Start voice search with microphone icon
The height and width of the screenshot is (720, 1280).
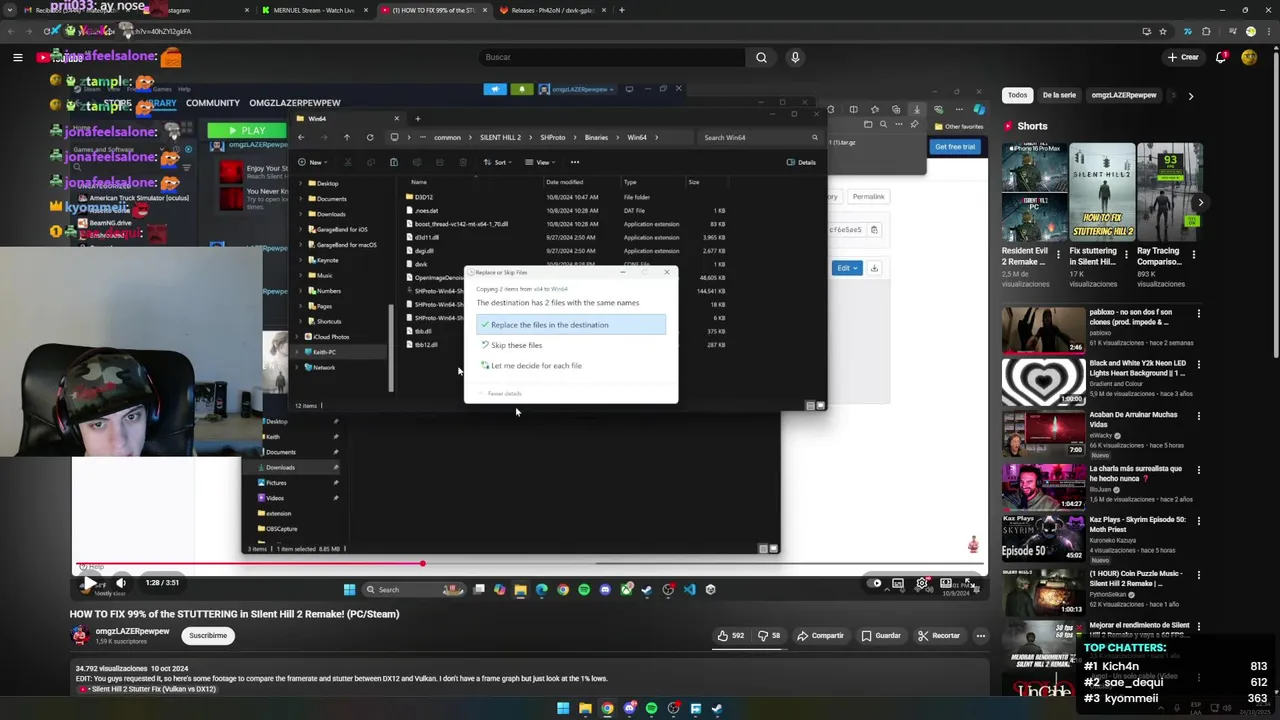(x=795, y=57)
